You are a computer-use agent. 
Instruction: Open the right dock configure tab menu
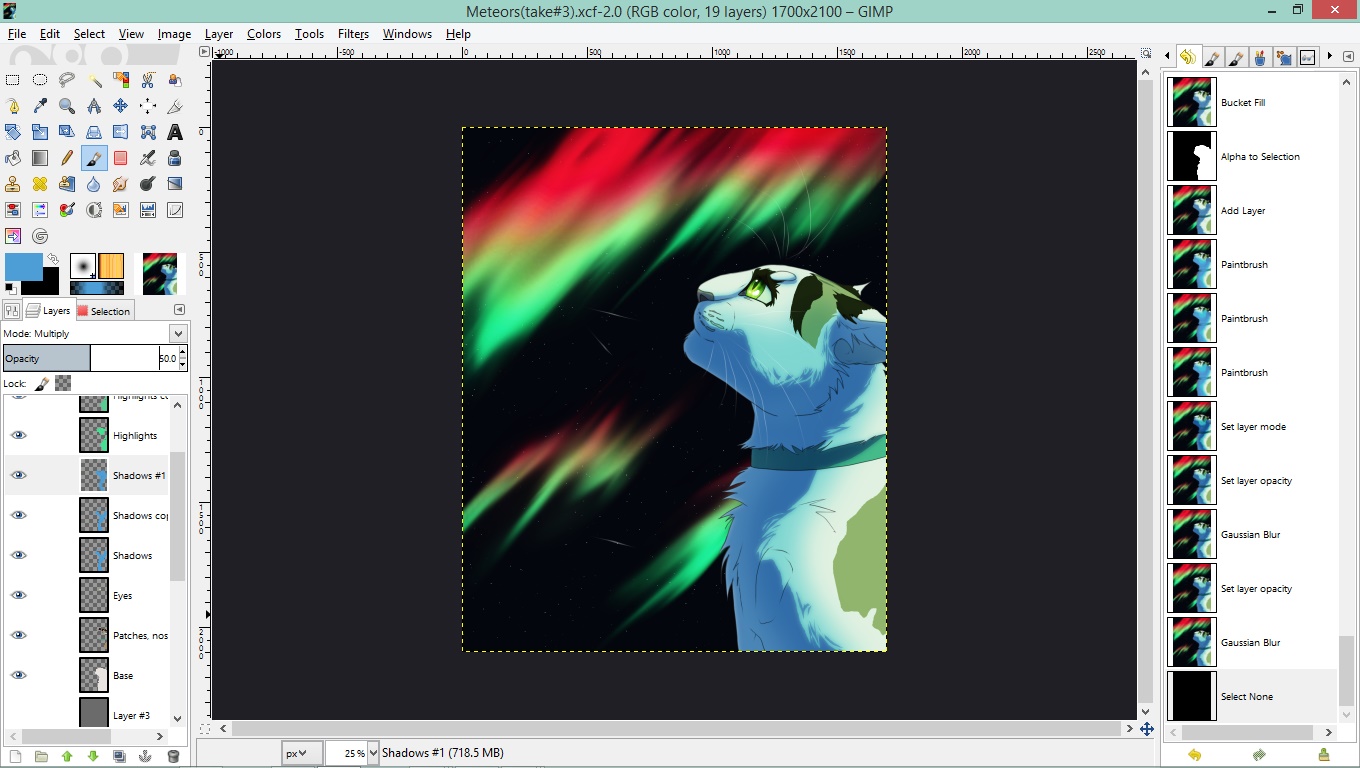coord(1349,56)
